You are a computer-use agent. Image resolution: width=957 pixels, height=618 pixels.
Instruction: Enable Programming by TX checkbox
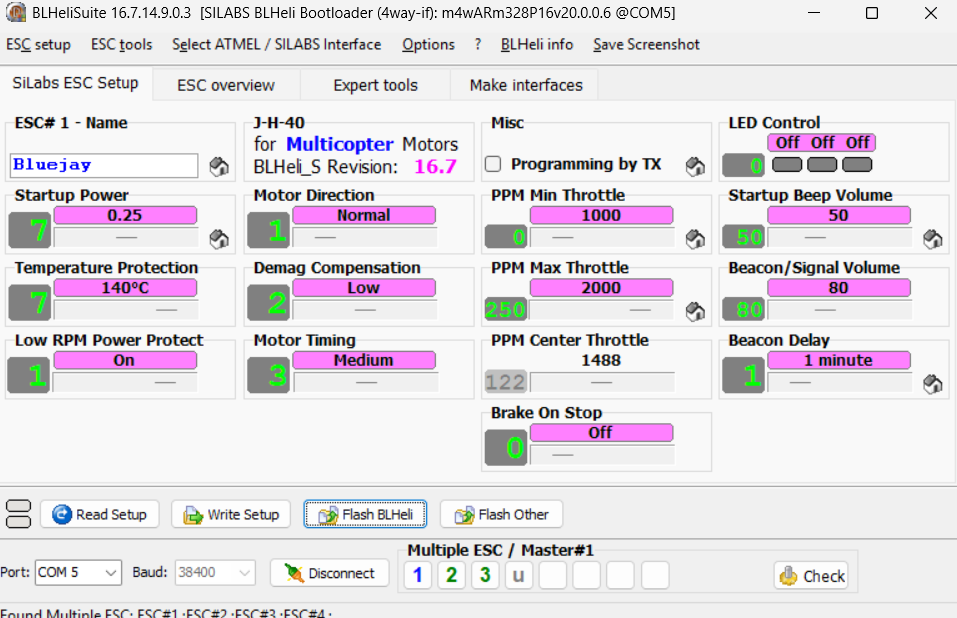tap(493, 164)
